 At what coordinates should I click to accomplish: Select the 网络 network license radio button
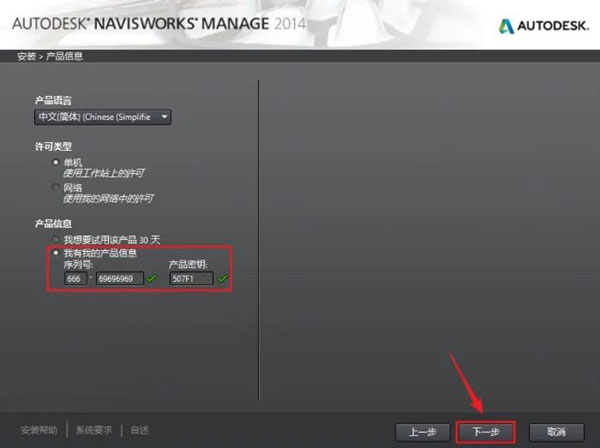(x=56, y=187)
